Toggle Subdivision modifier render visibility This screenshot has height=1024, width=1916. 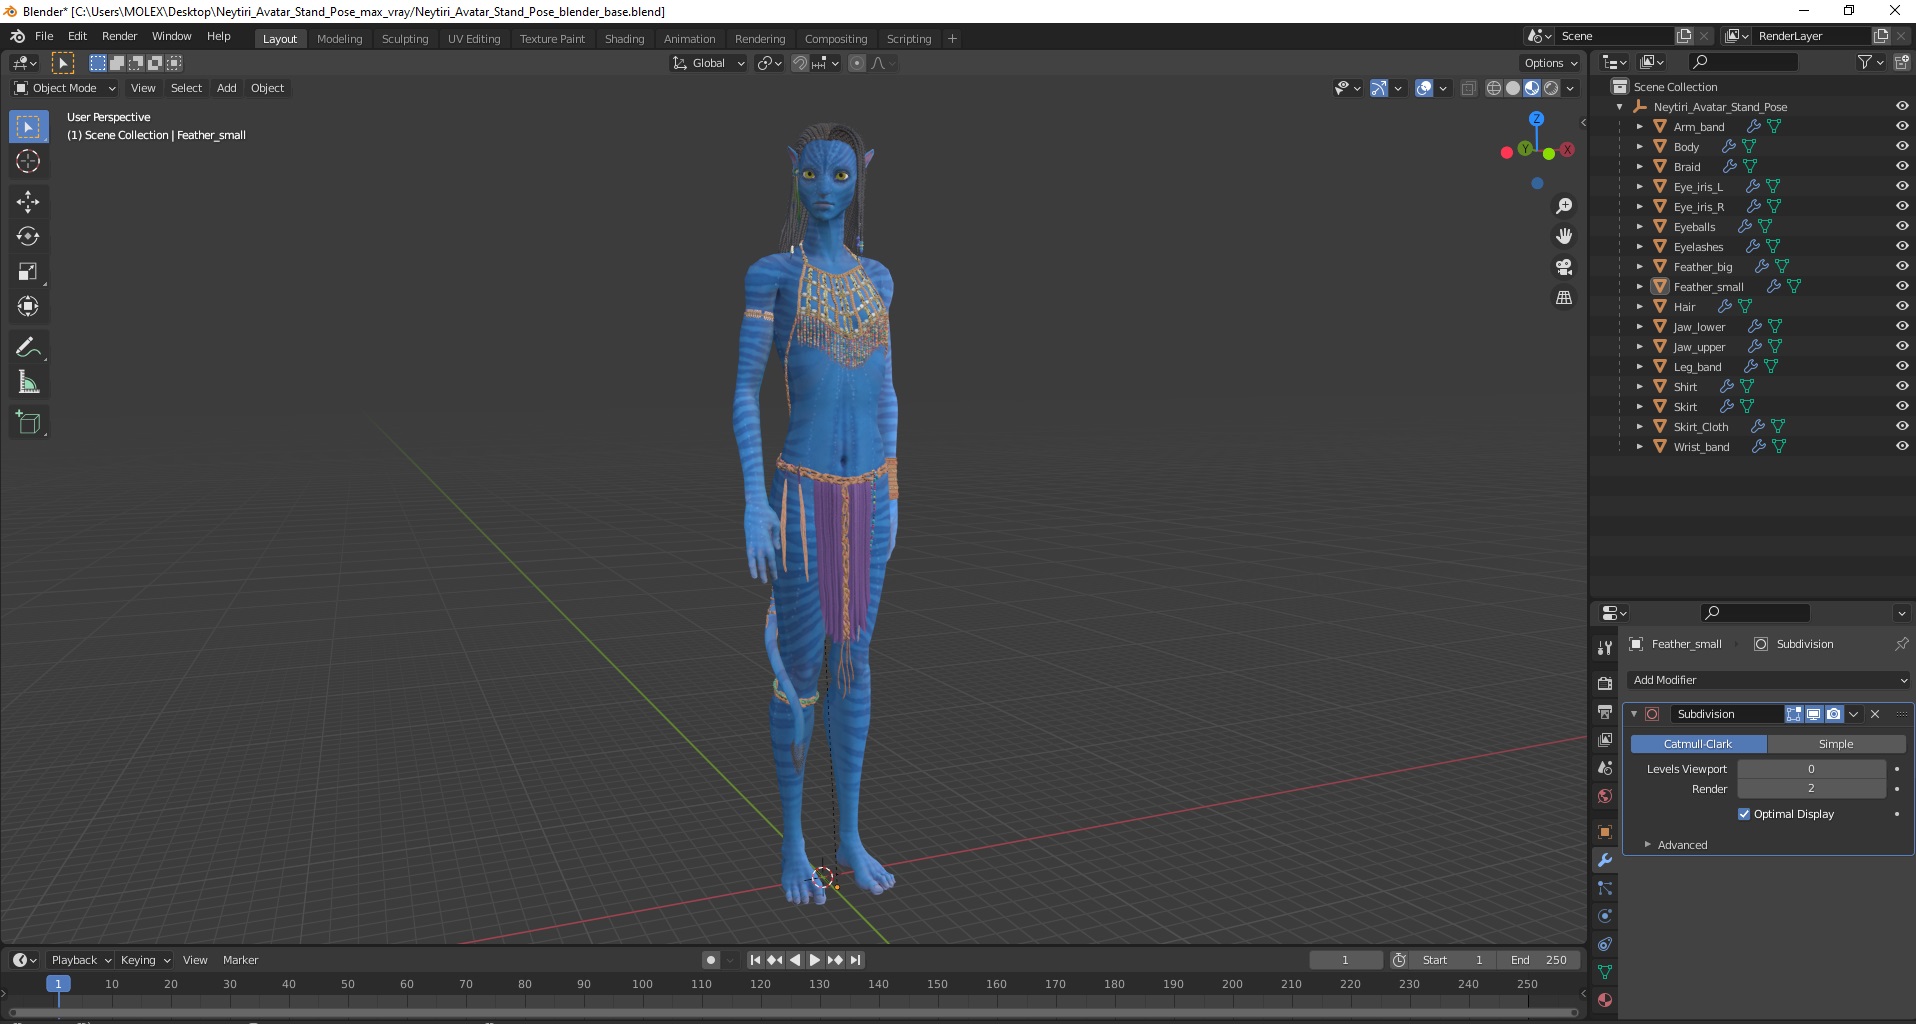(x=1833, y=714)
